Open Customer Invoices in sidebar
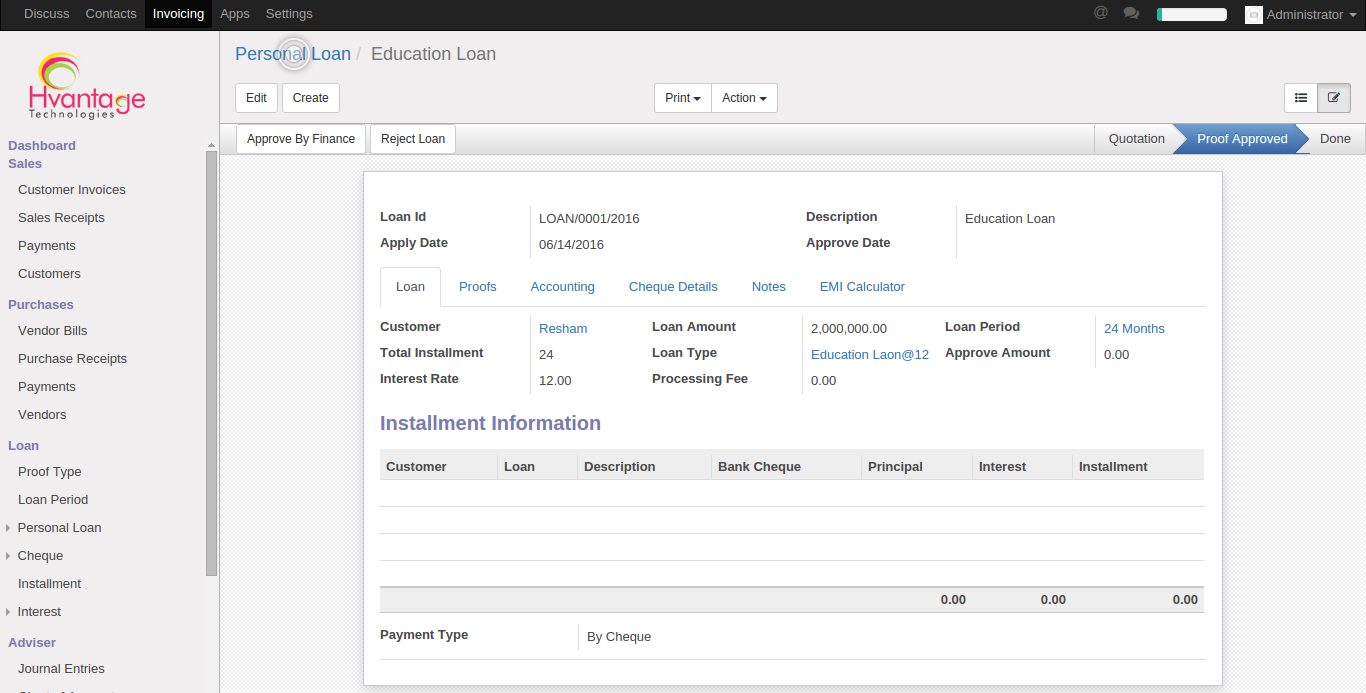 click(x=72, y=190)
